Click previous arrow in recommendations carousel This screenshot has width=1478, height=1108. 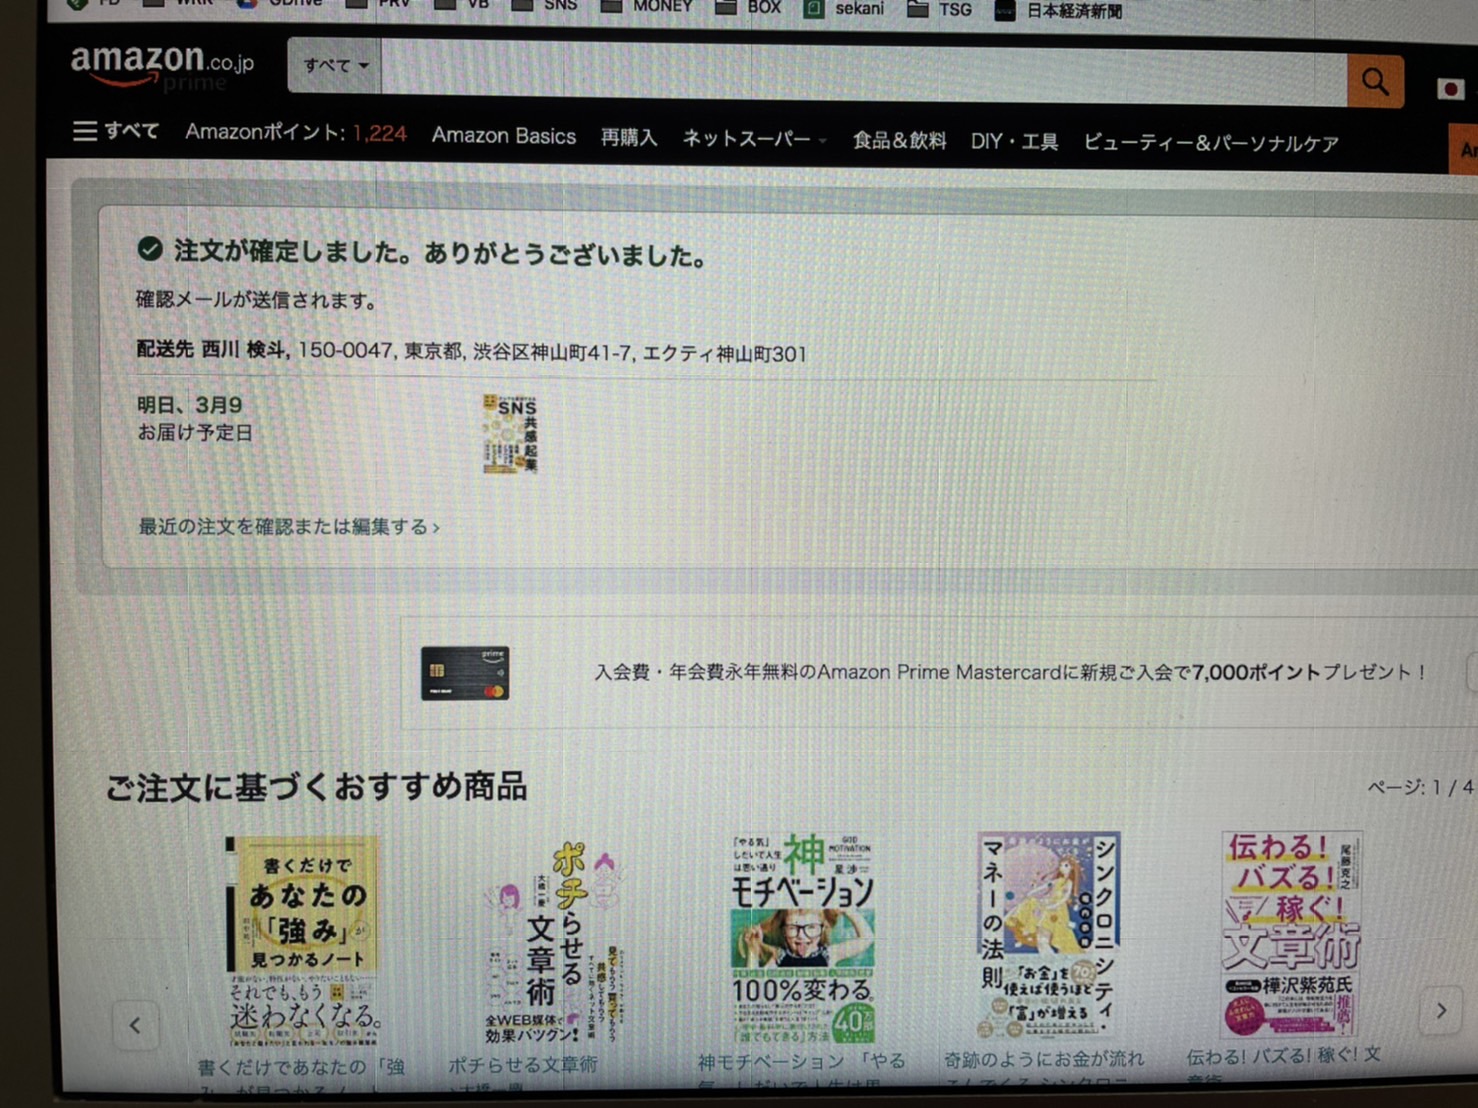pos(135,1025)
